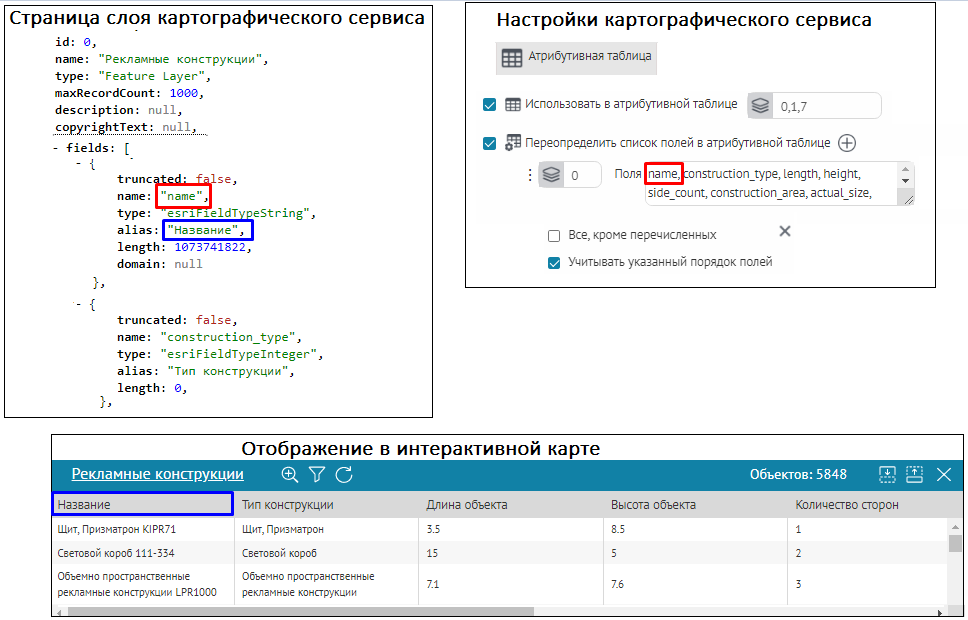The height and width of the screenshot is (620, 968).
Task: Click the layers icon beside value 0,1,7
Action: (761, 105)
